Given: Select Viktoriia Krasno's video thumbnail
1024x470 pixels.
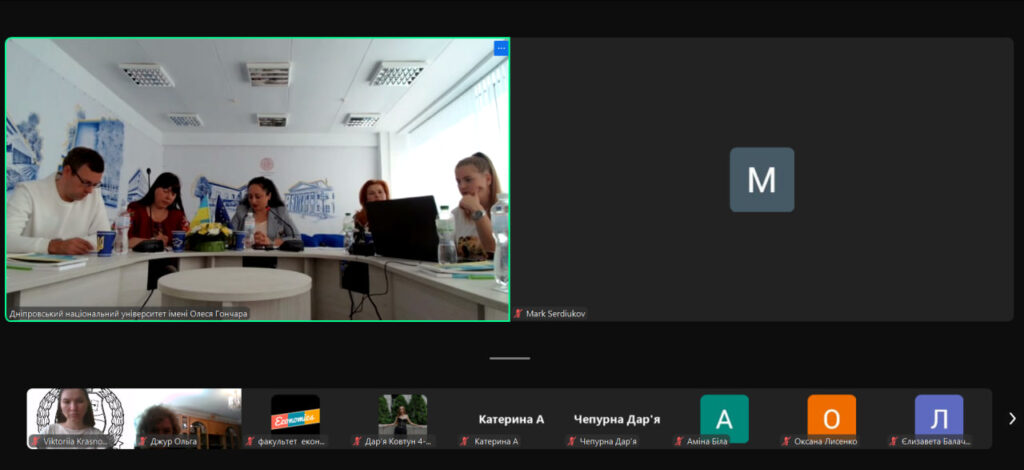Looking at the screenshot, I should (80, 412).
